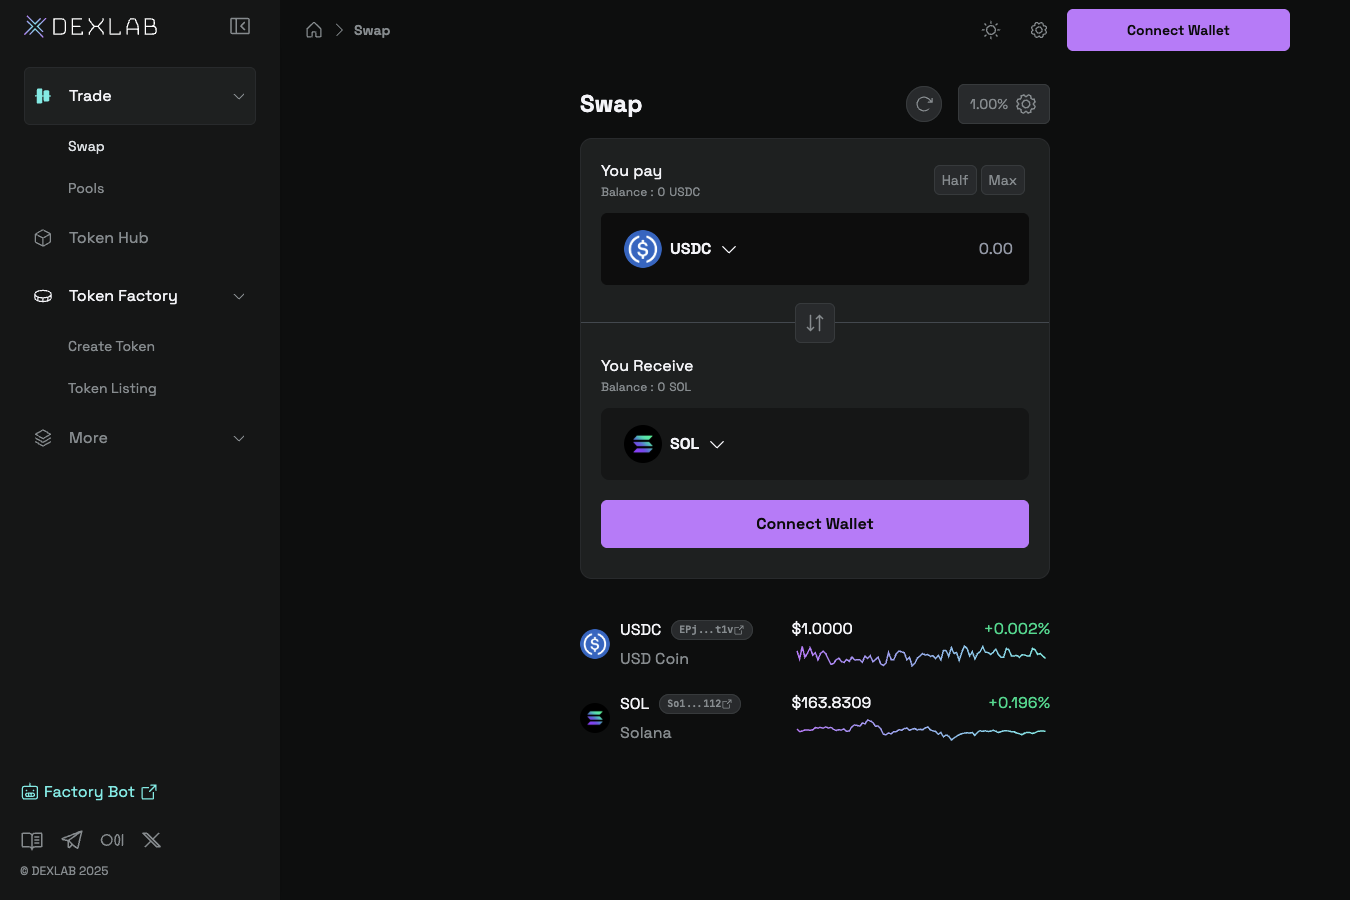
Task: Open Factory Bot external link
Action: [89, 792]
